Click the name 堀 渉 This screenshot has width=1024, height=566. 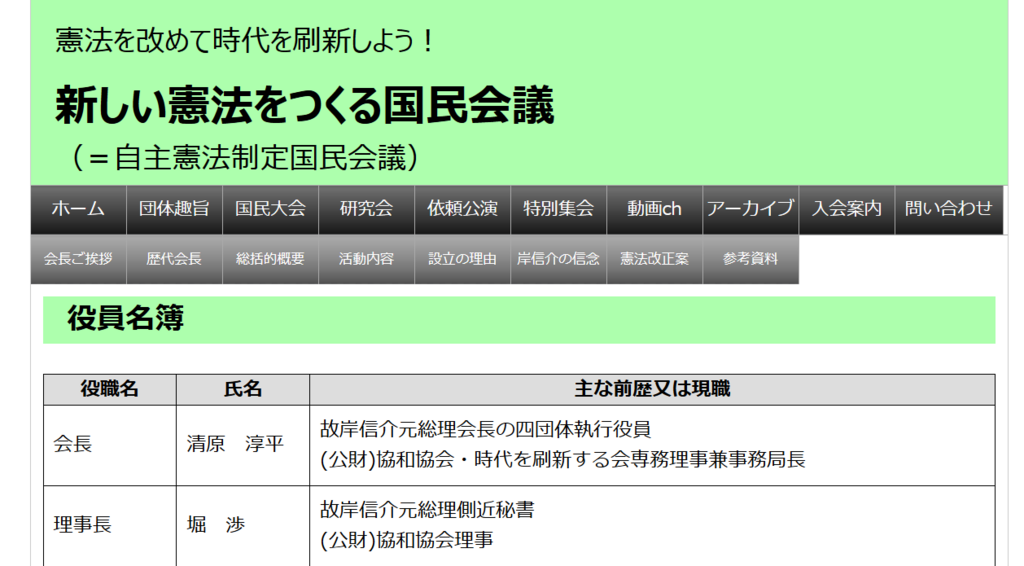tap(216, 525)
